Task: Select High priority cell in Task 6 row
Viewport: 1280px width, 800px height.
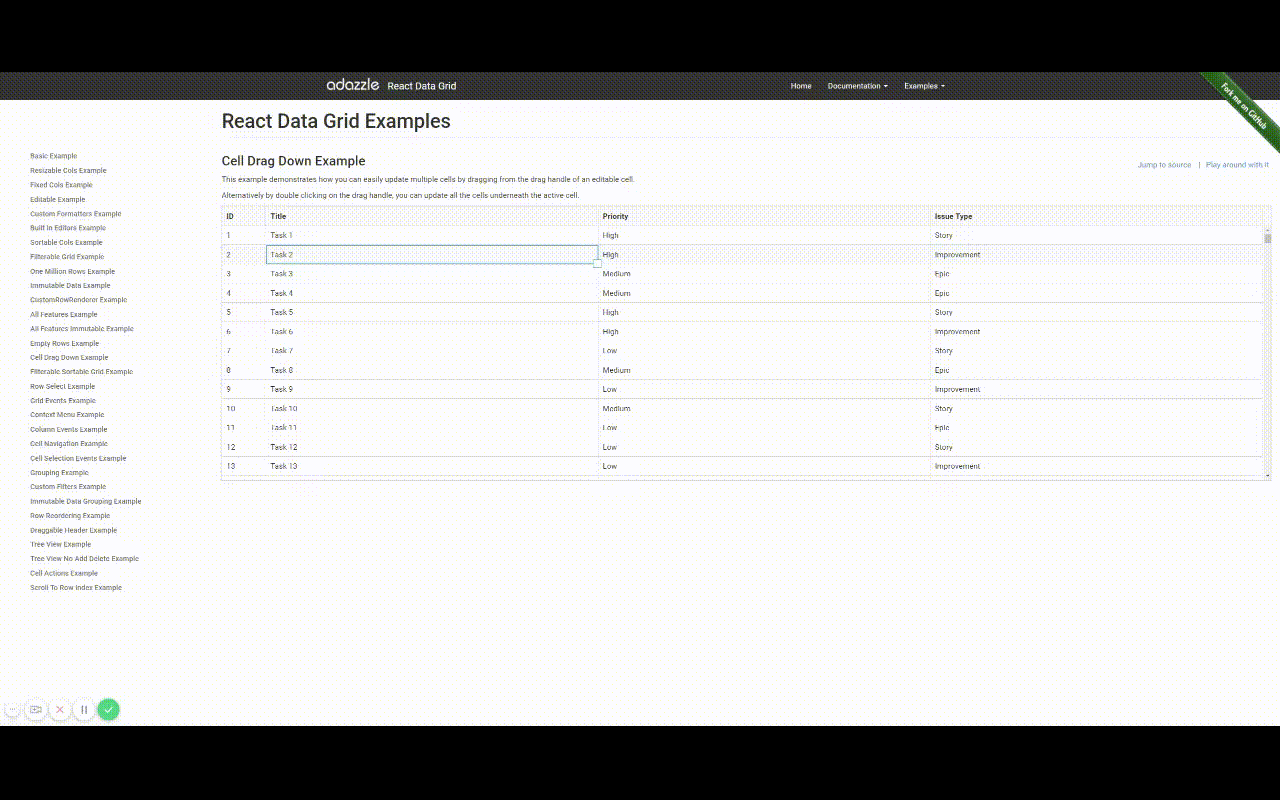Action: click(x=764, y=332)
